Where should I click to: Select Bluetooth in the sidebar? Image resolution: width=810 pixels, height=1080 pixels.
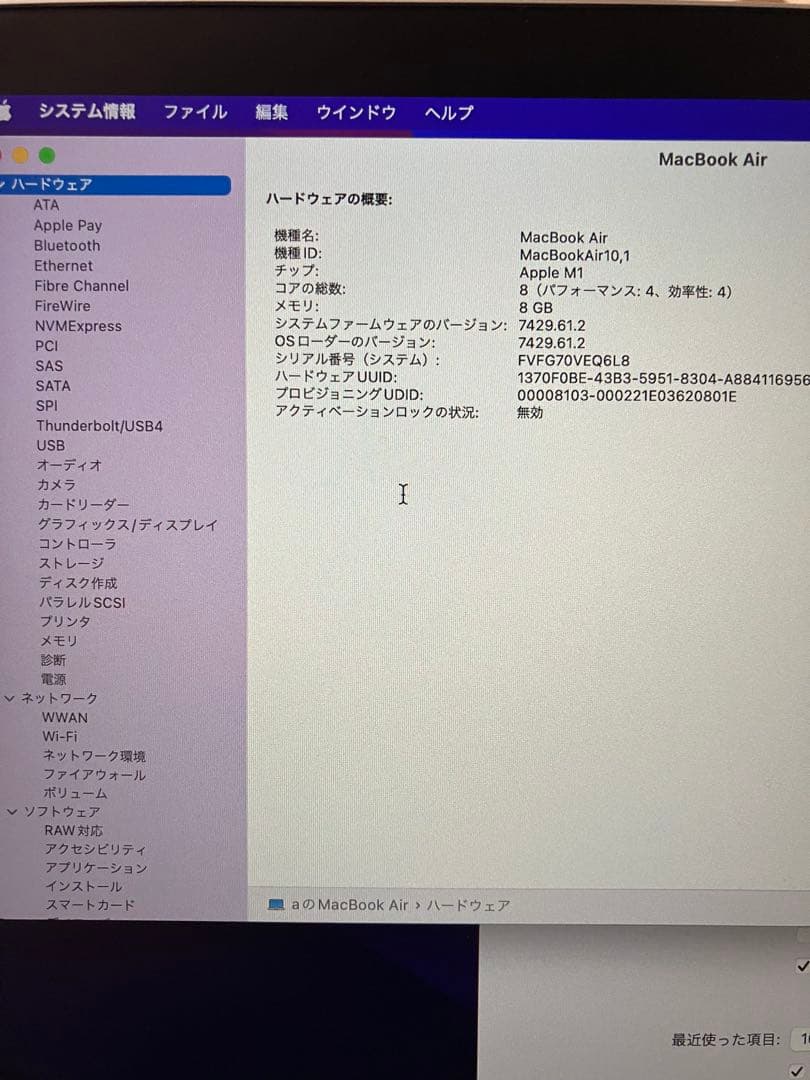[x=66, y=245]
